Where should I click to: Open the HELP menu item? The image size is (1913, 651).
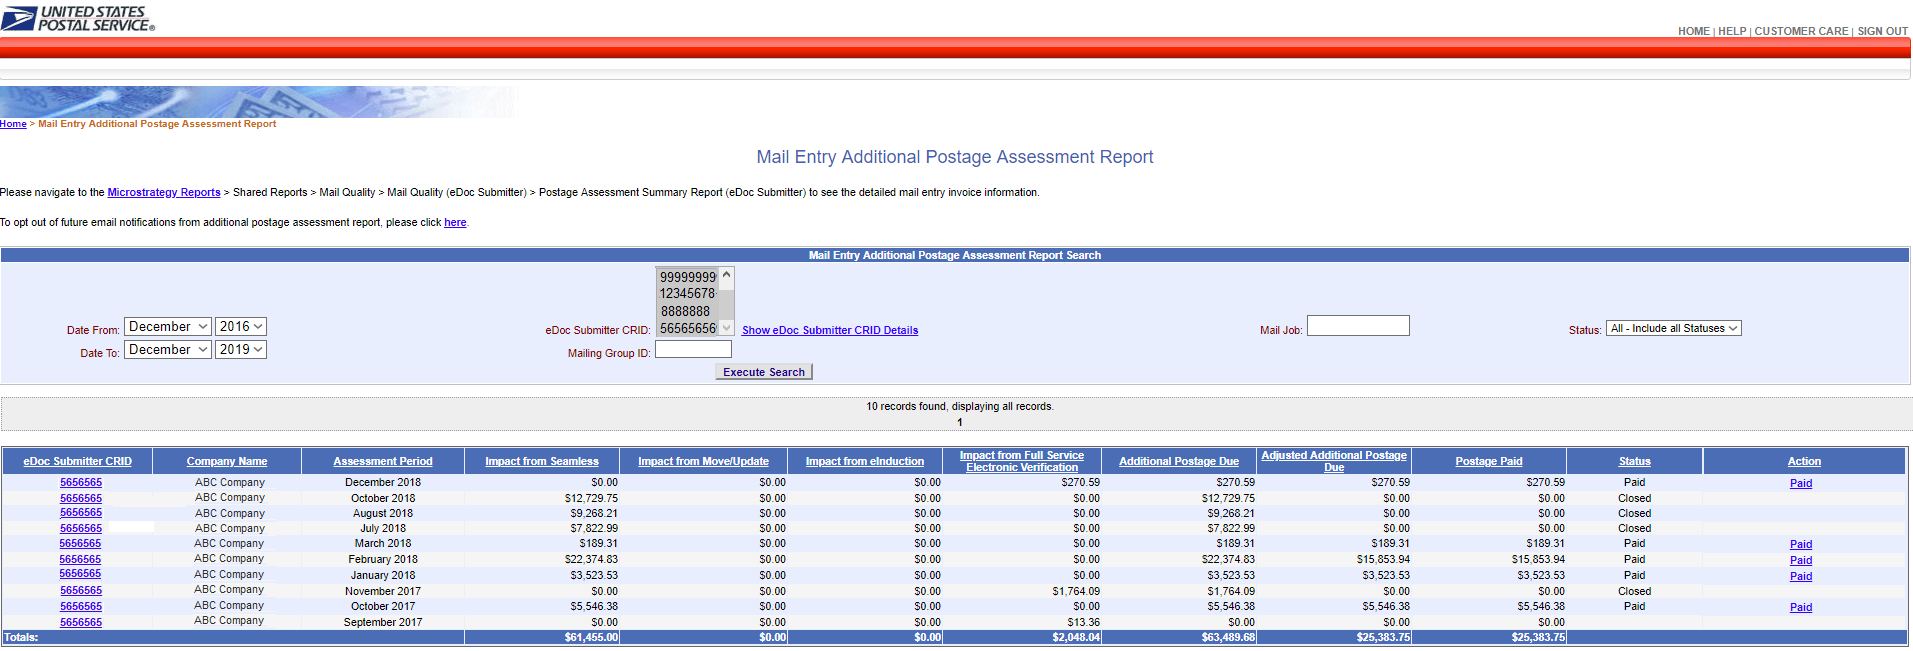tap(1732, 32)
